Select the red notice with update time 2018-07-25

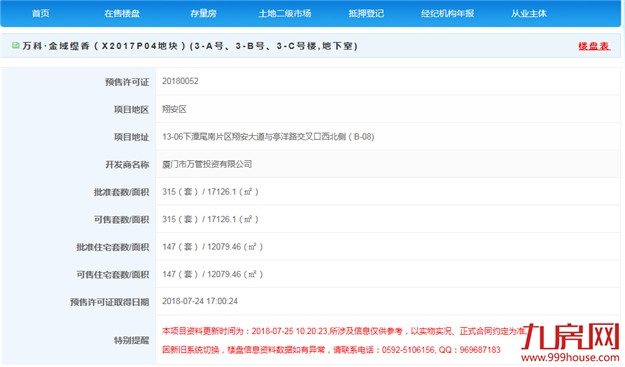coord(345,331)
